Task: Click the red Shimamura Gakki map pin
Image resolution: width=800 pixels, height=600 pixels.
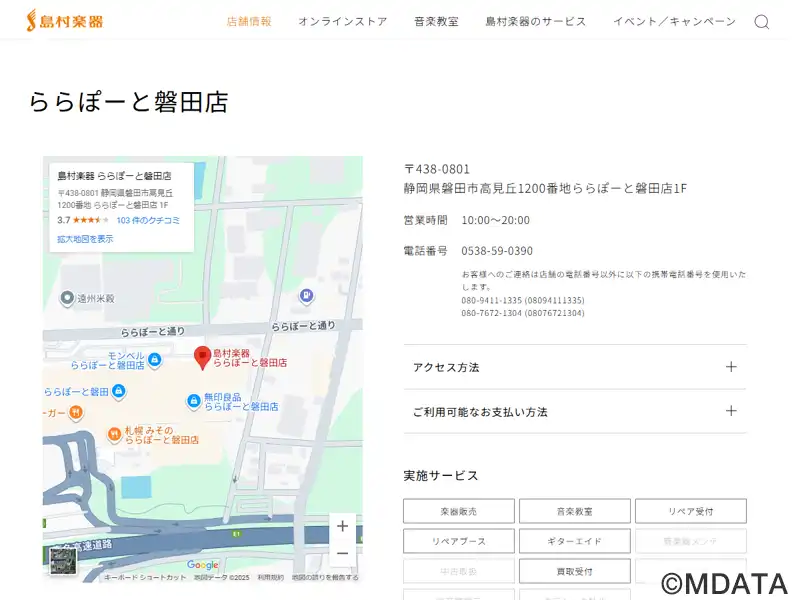Action: click(202, 355)
